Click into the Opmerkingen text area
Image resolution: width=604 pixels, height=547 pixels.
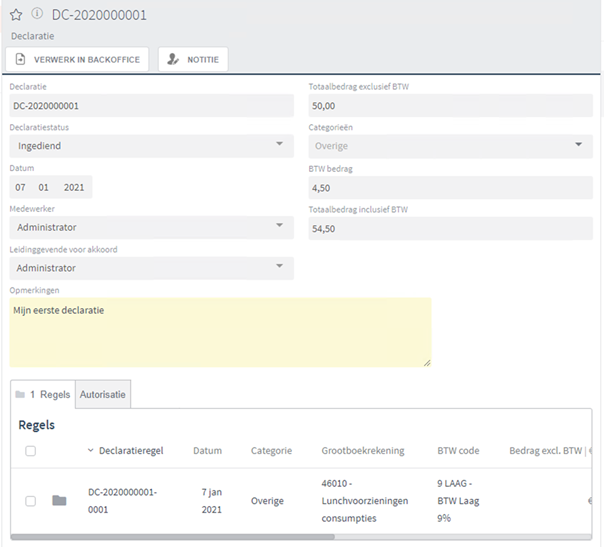220,332
